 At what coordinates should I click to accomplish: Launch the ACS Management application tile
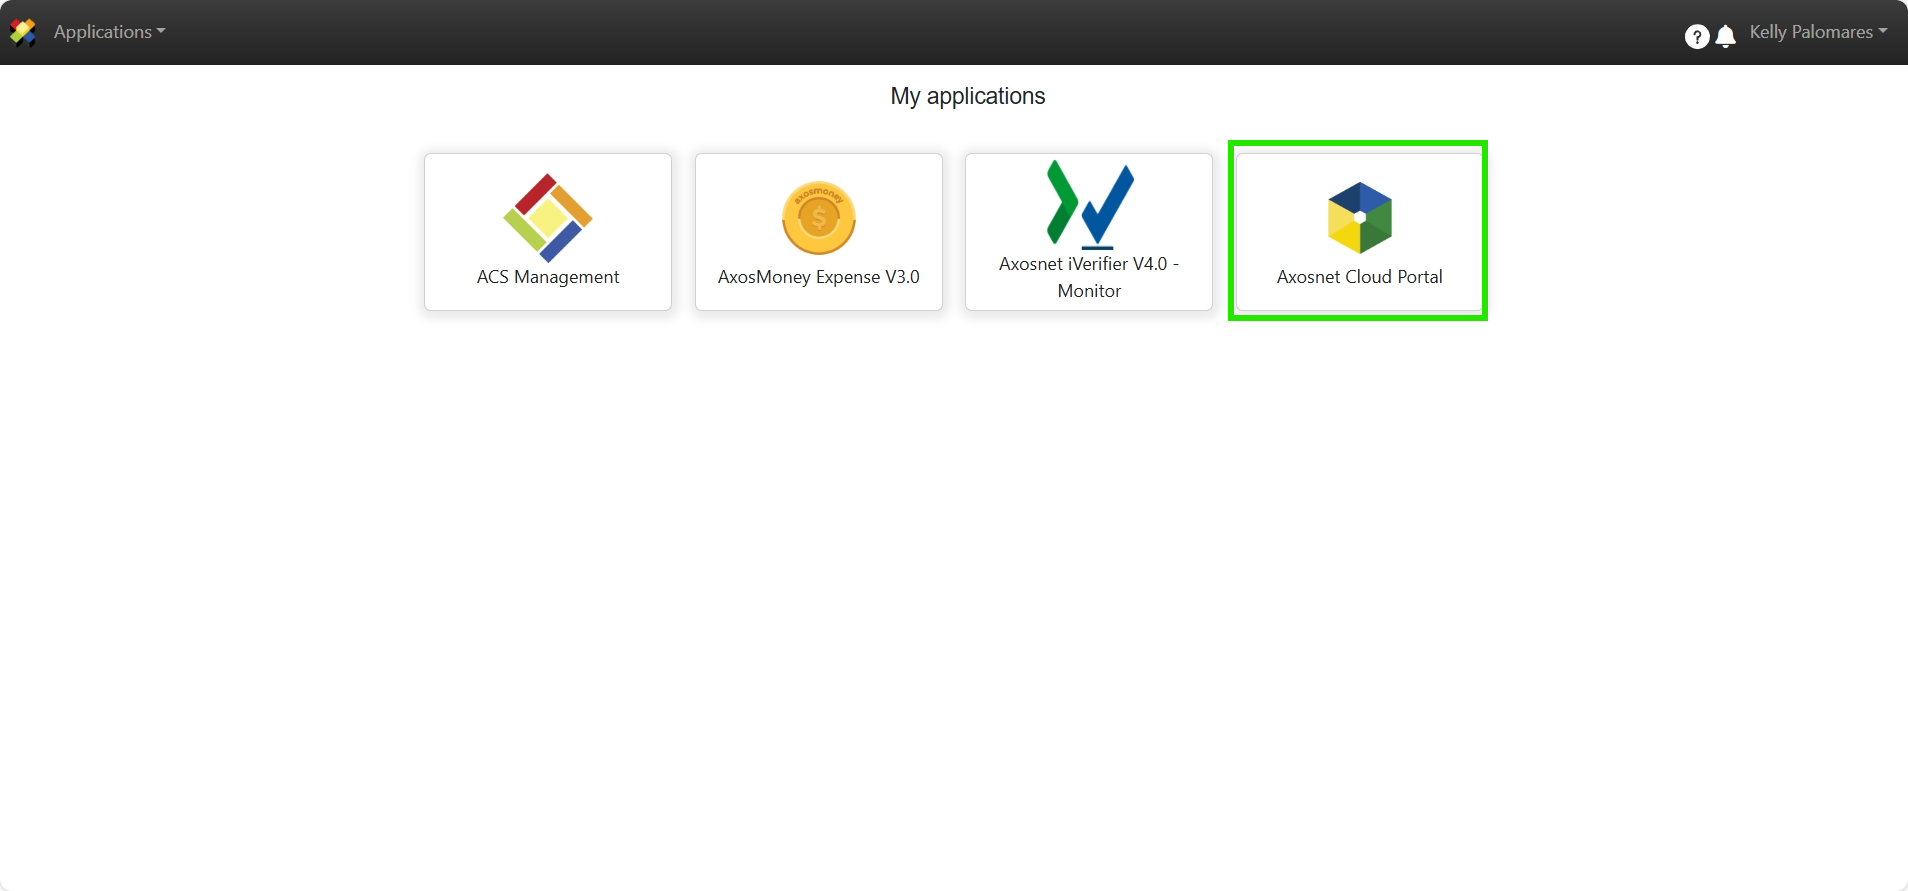(548, 232)
